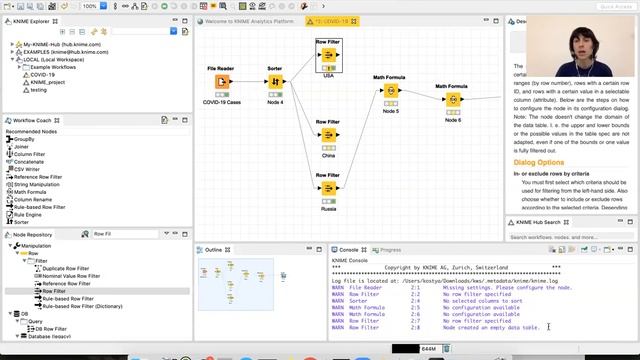
Task: Click the Node Repository search field
Action: tap(125, 234)
